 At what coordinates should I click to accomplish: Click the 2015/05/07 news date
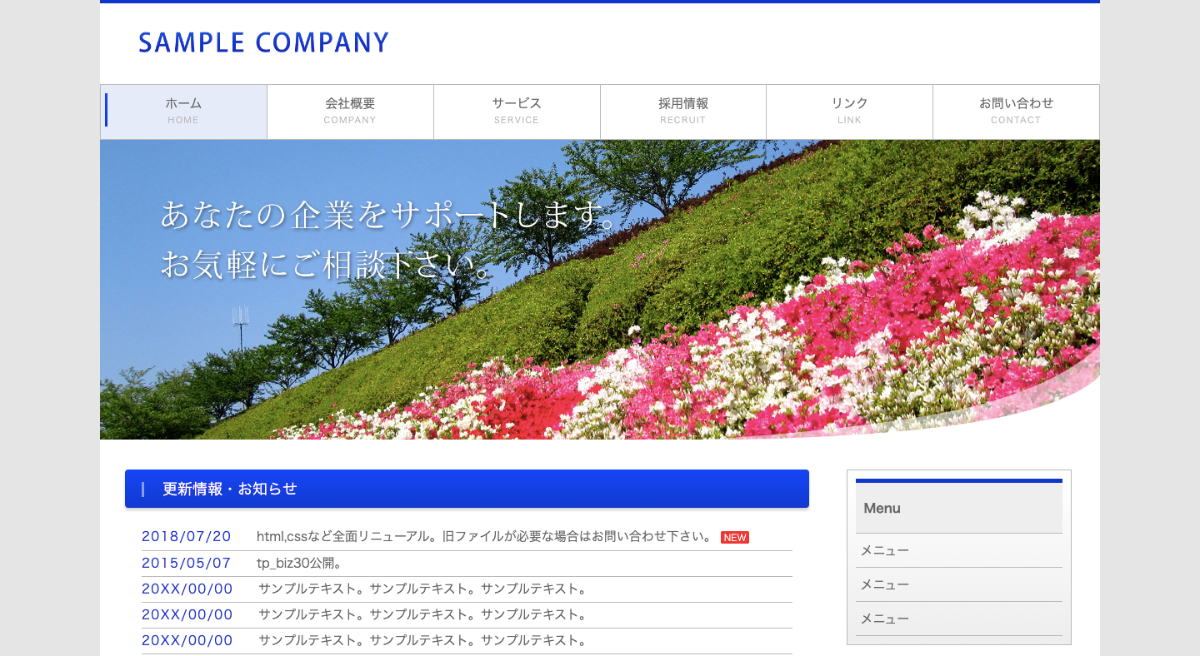point(186,563)
